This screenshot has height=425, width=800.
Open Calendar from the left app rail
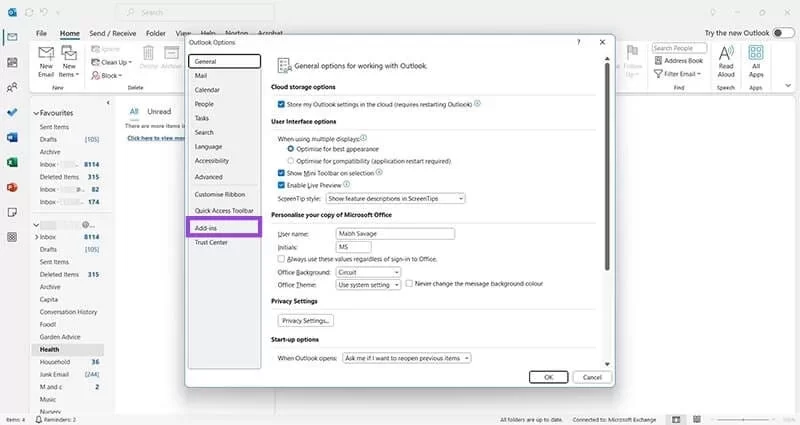[x=12, y=62]
